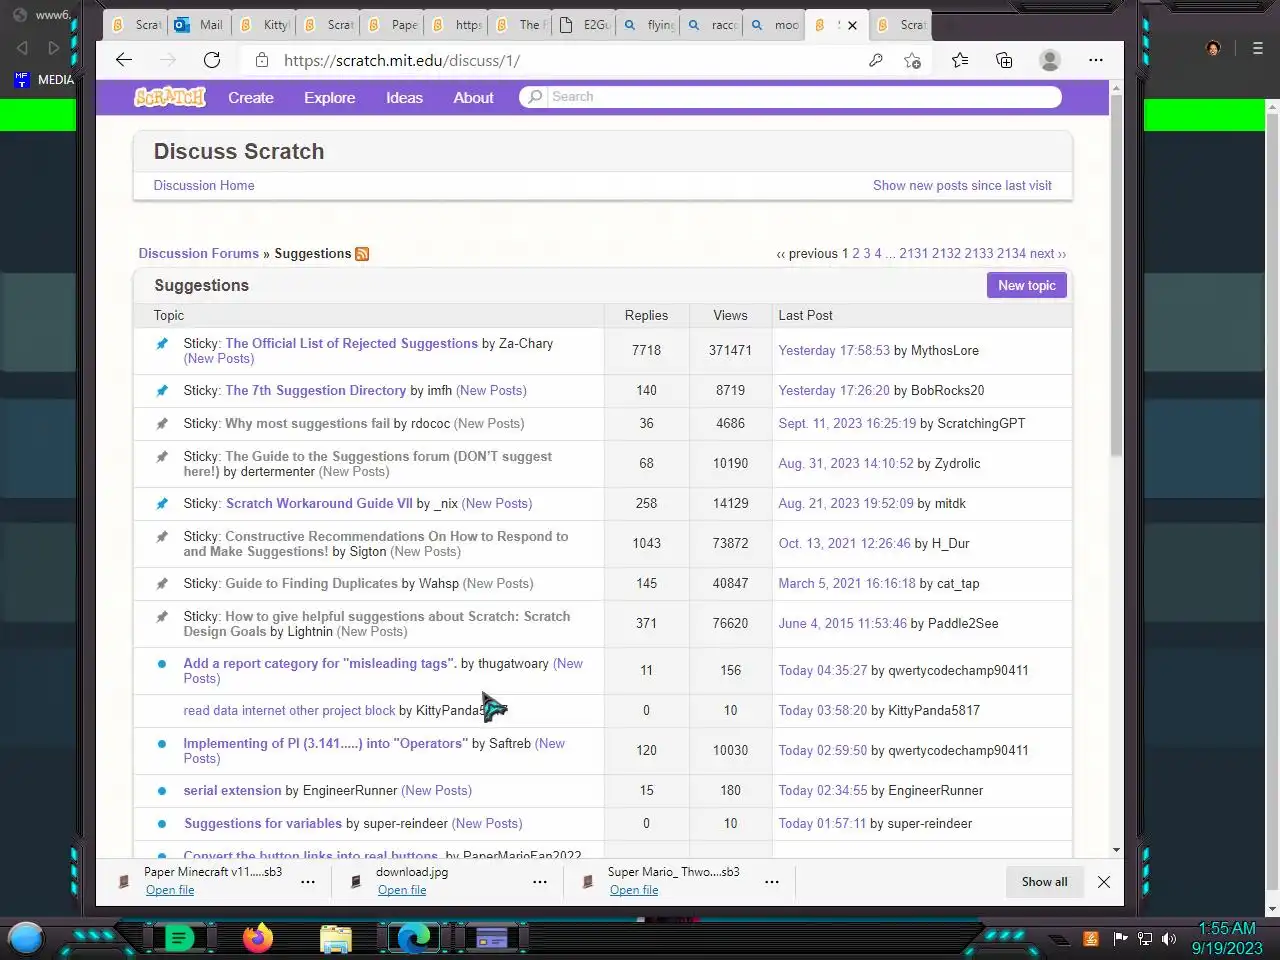Click the page vertical scrollbar thumb
This screenshot has height=960, width=1280.
1116,276
